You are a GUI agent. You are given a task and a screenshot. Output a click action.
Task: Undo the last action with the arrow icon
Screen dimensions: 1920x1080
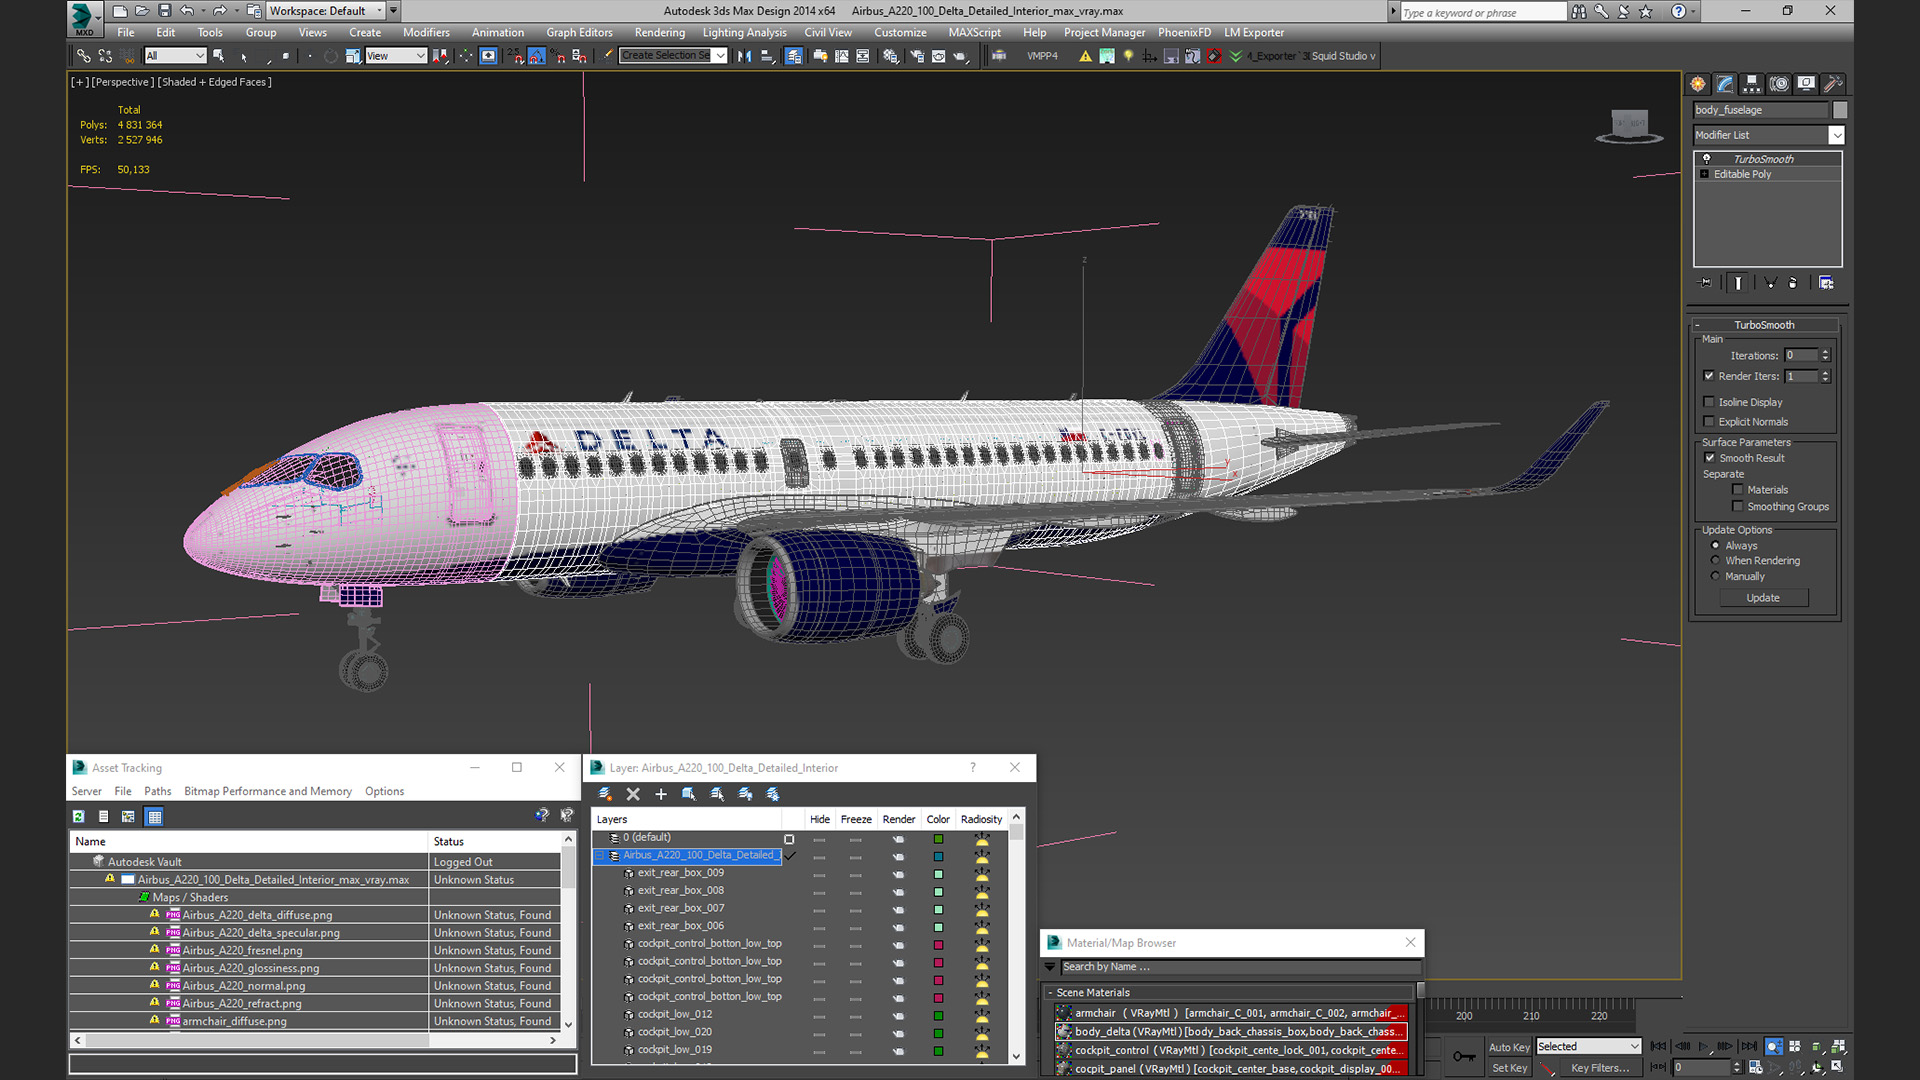[187, 11]
